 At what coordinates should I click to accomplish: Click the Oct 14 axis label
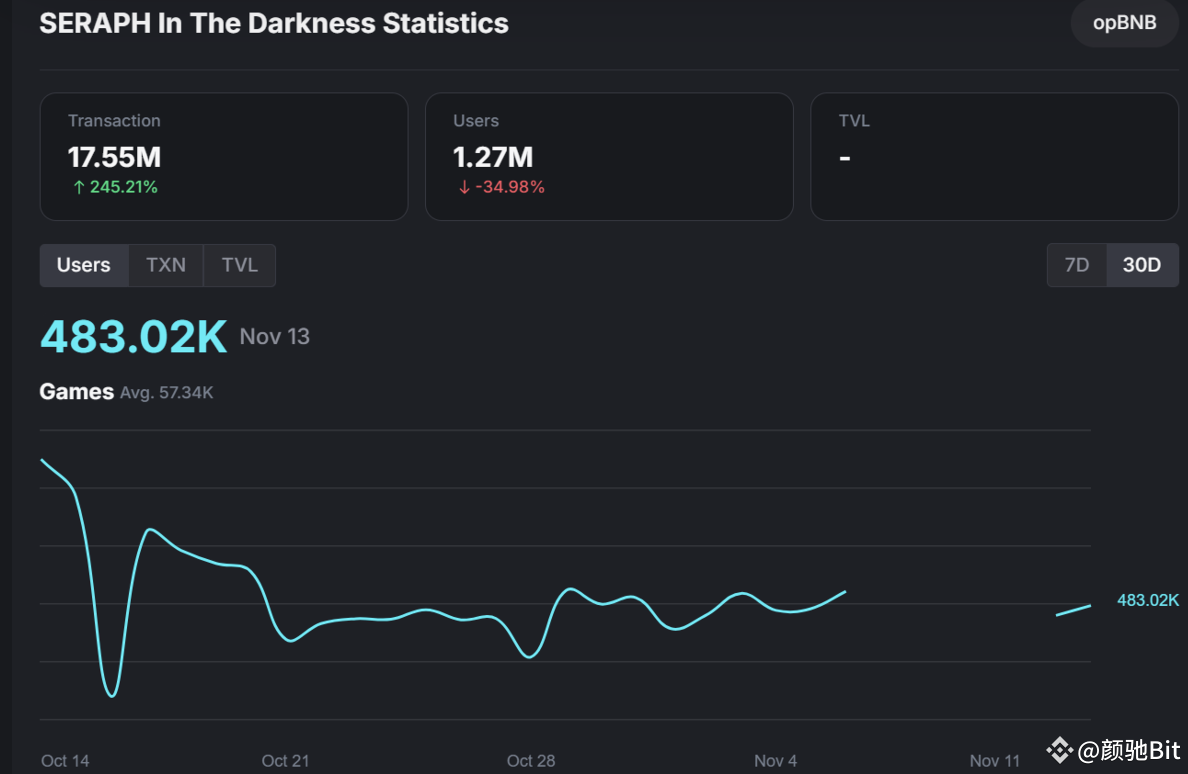tap(64, 761)
